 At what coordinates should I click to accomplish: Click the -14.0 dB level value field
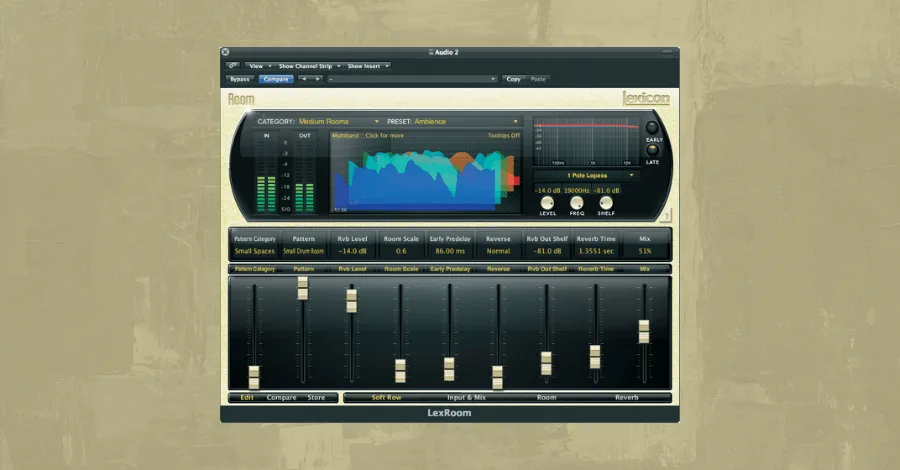[548, 190]
